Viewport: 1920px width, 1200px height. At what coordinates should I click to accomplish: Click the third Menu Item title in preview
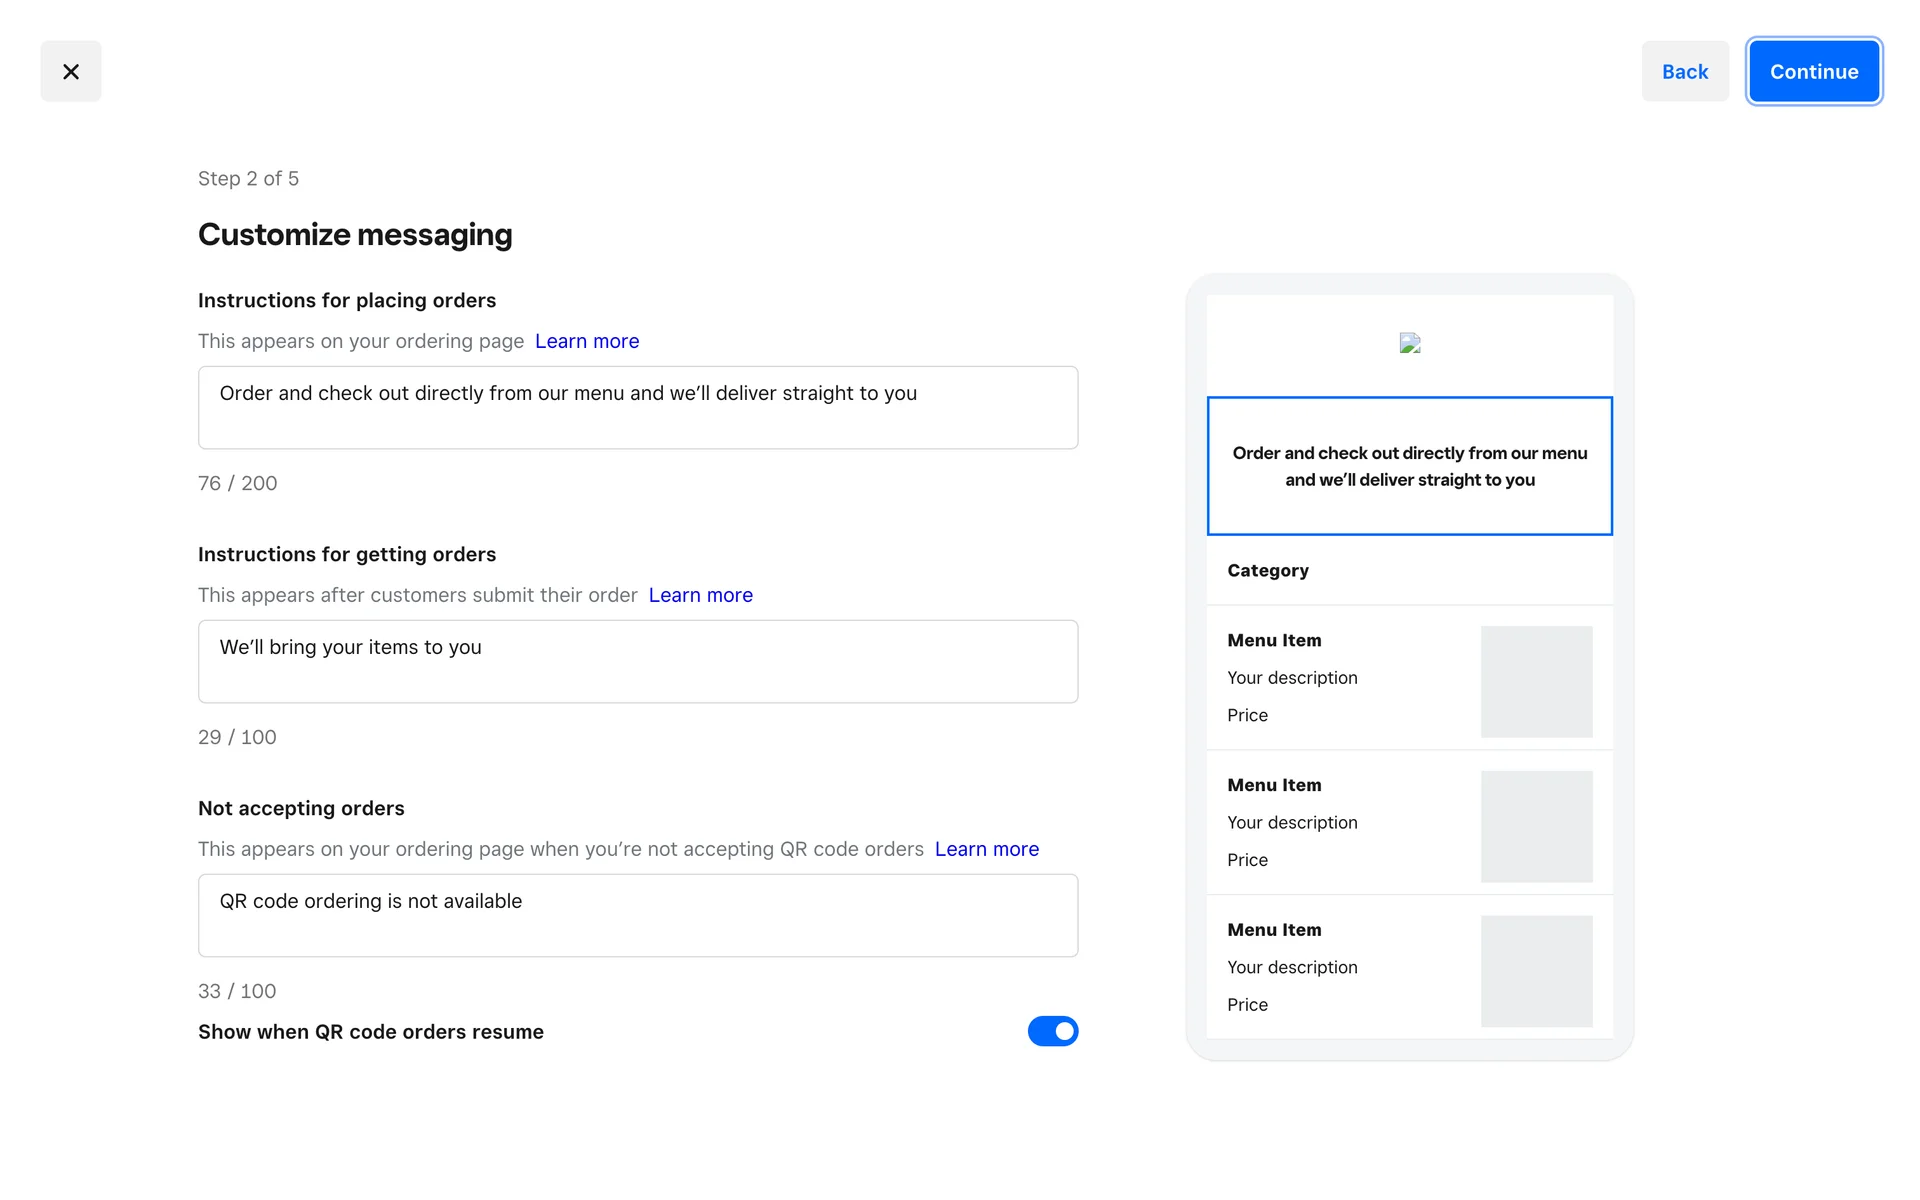click(x=1274, y=930)
